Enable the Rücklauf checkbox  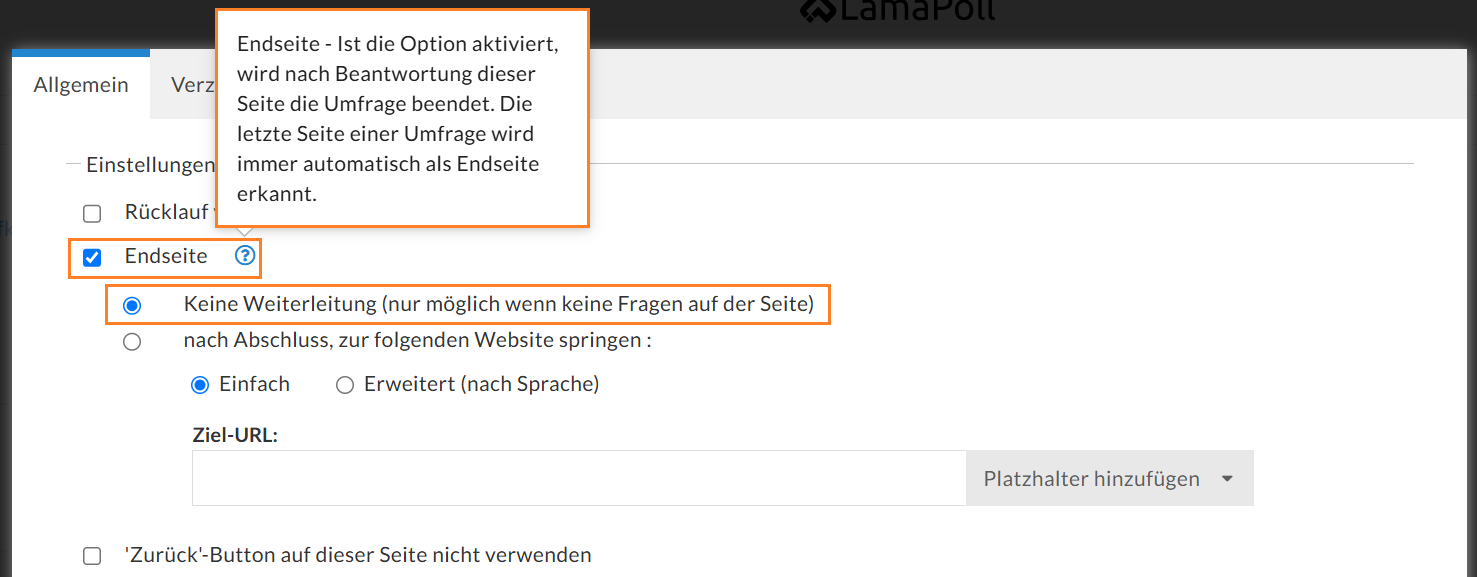92,213
